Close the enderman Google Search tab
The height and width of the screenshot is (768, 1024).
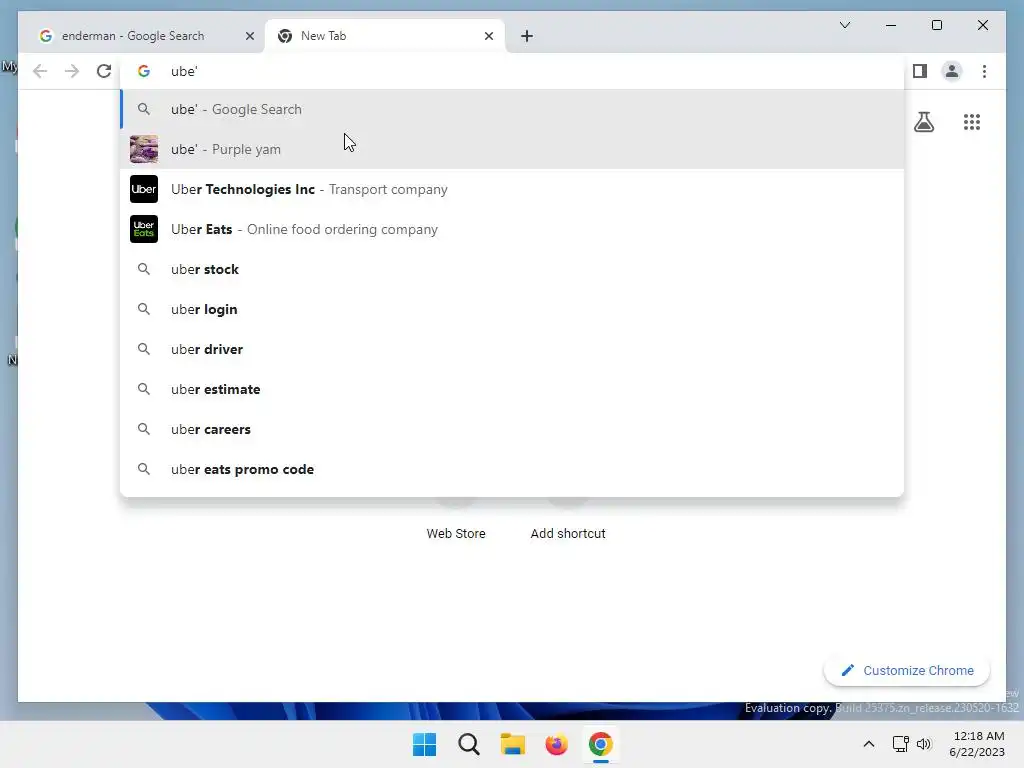(x=249, y=36)
